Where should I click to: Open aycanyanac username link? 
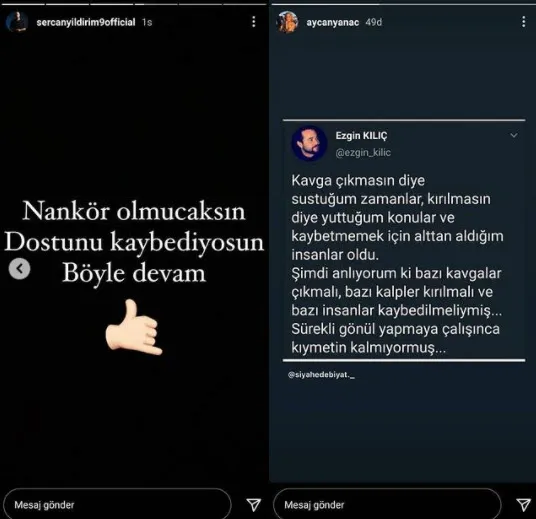click(332, 22)
